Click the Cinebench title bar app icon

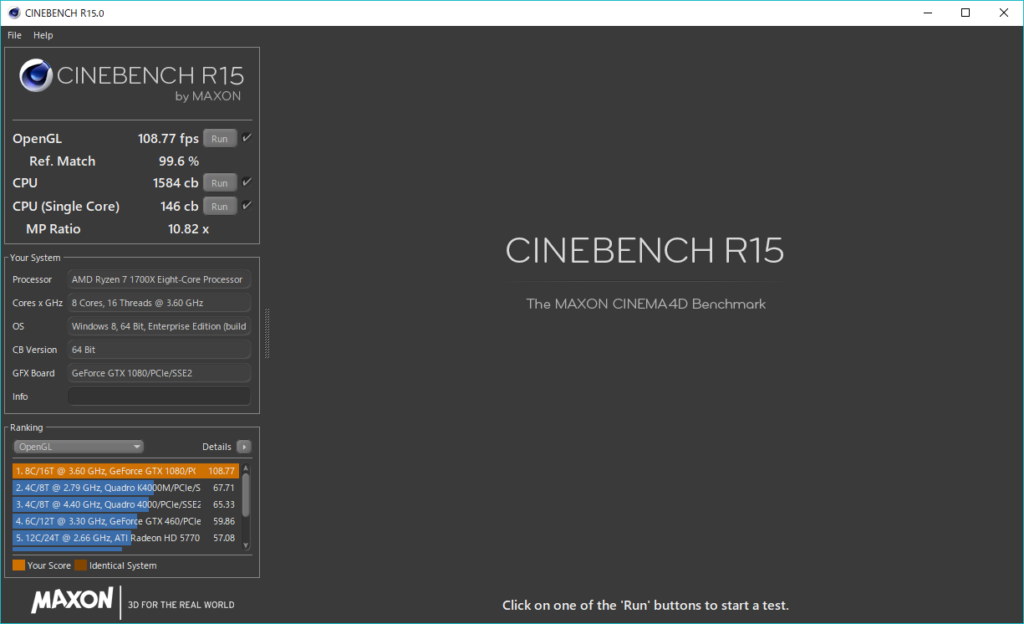pos(14,12)
